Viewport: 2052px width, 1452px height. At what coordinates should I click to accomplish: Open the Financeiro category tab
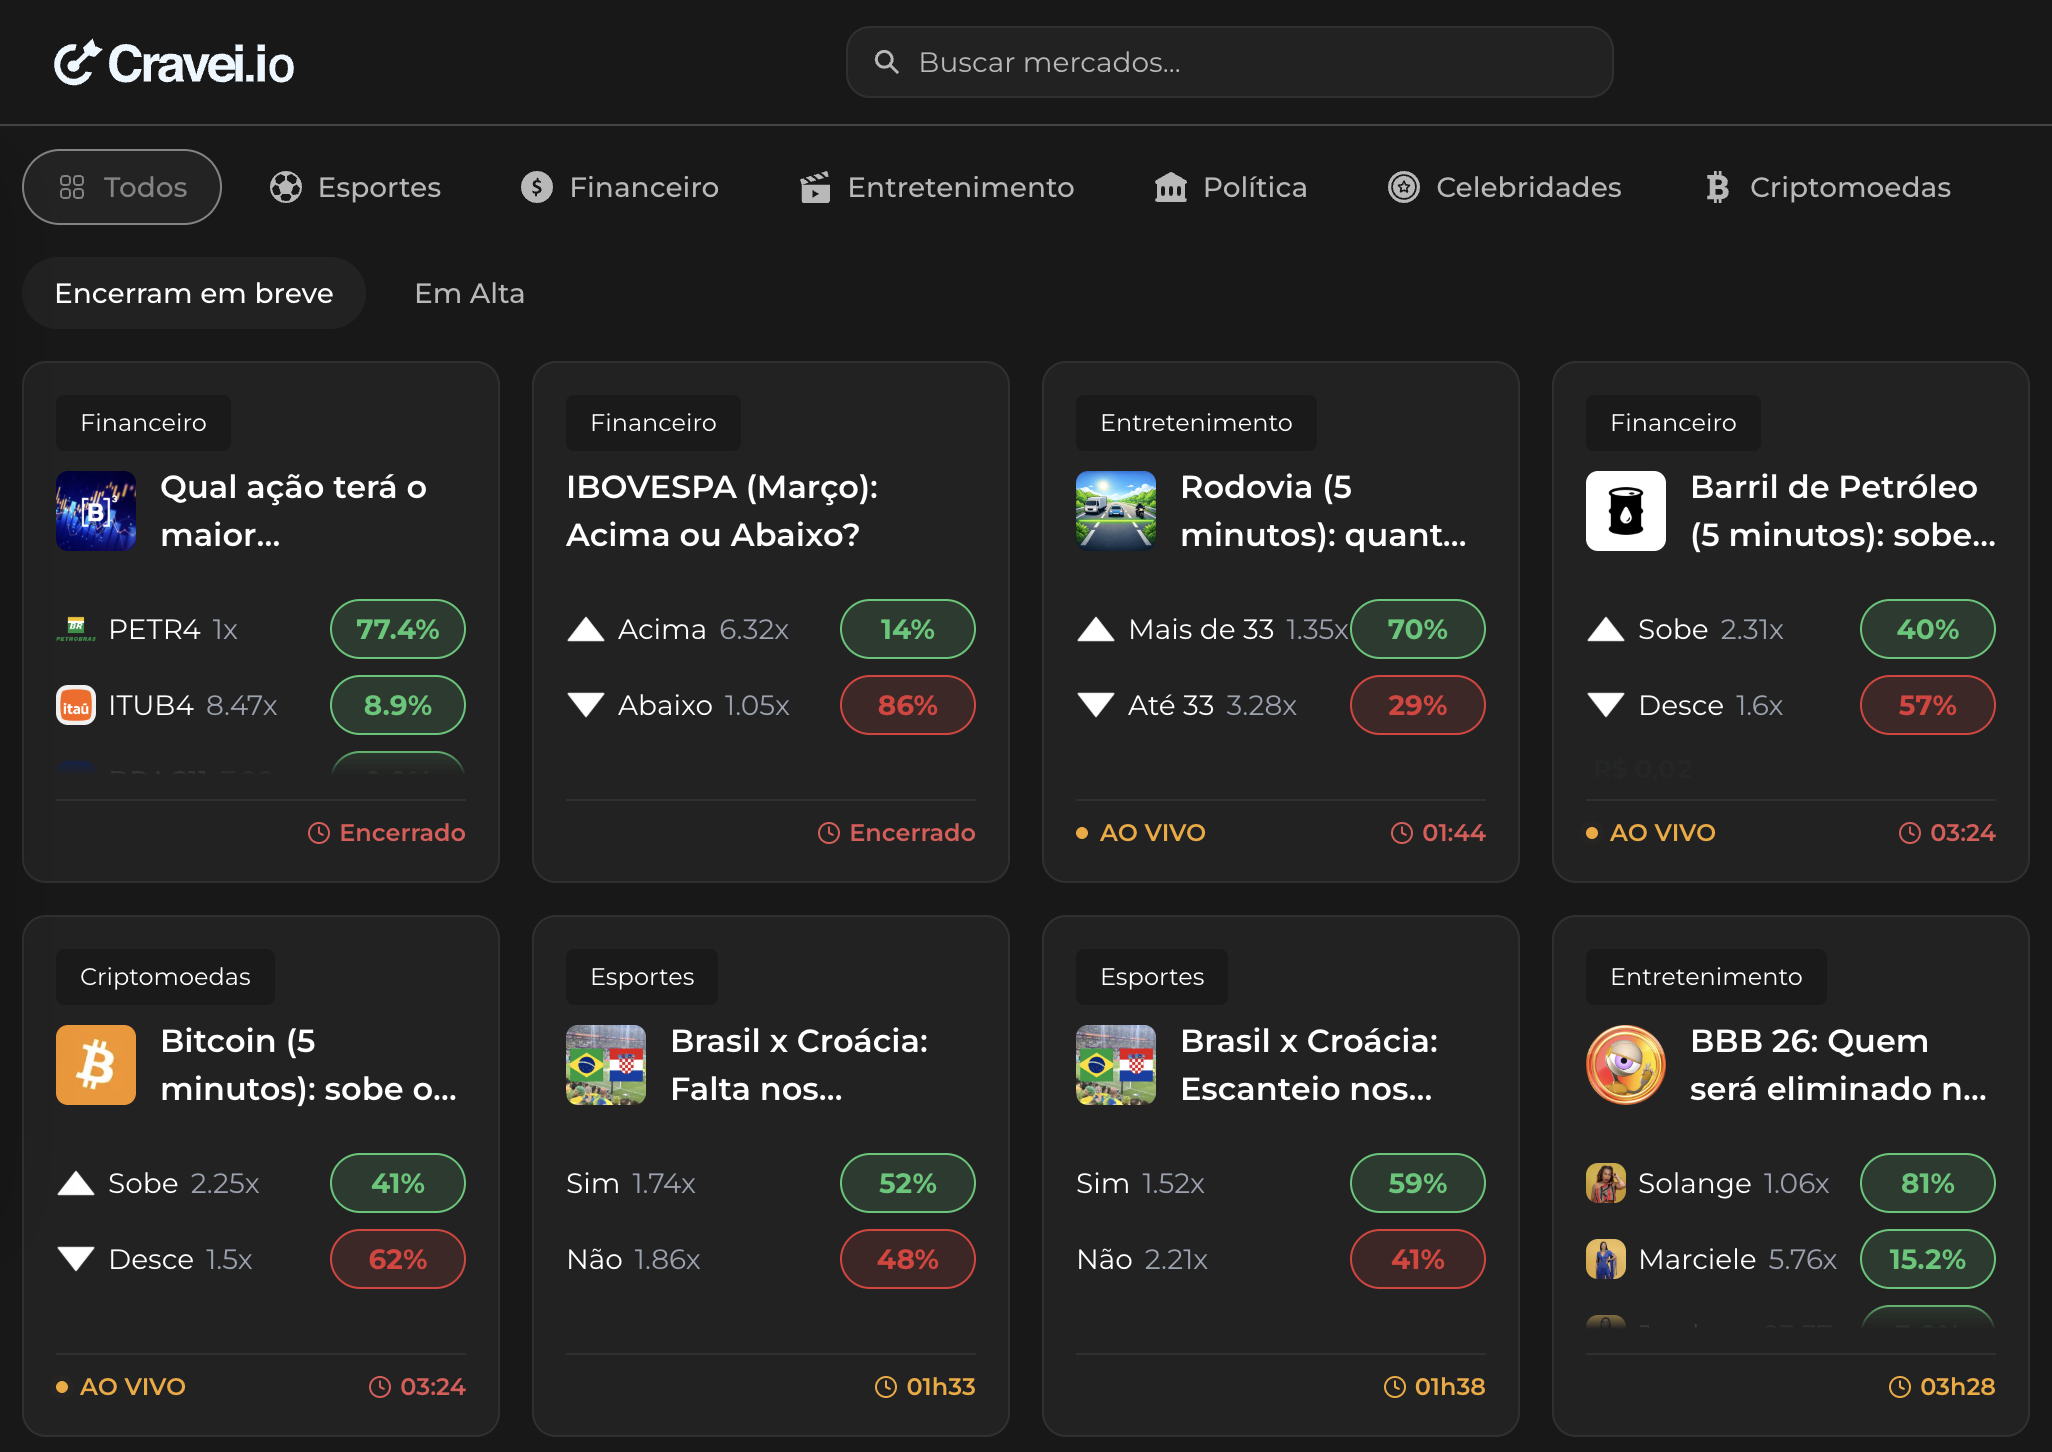pyautogui.click(x=619, y=187)
